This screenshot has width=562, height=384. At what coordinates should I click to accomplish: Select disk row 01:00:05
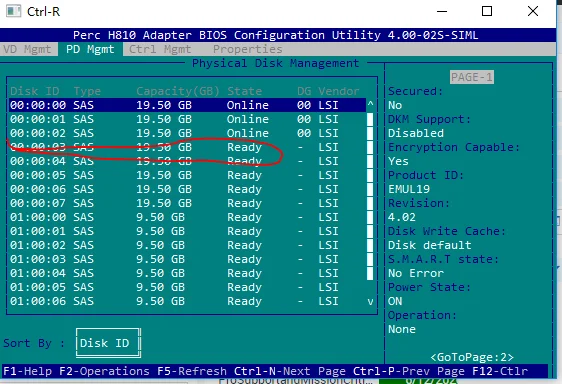pyautogui.click(x=187, y=287)
